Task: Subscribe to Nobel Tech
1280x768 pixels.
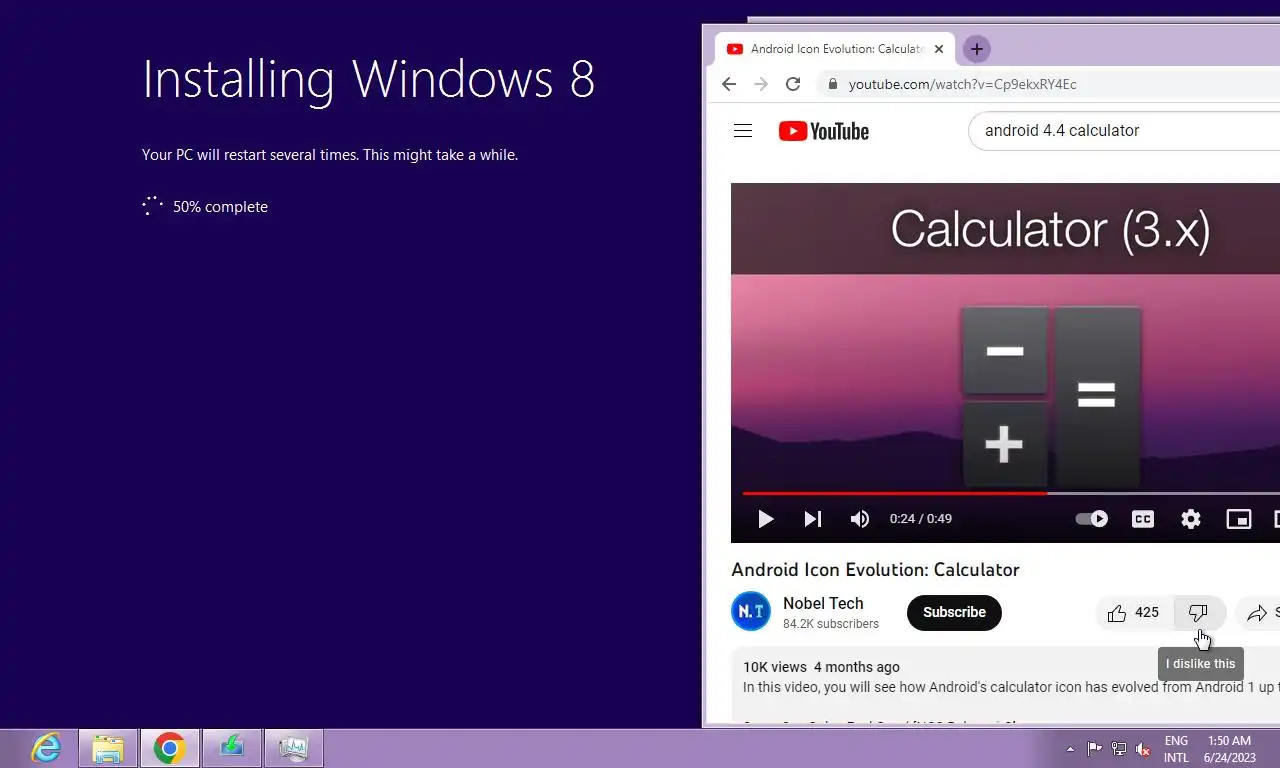Action: coord(954,612)
